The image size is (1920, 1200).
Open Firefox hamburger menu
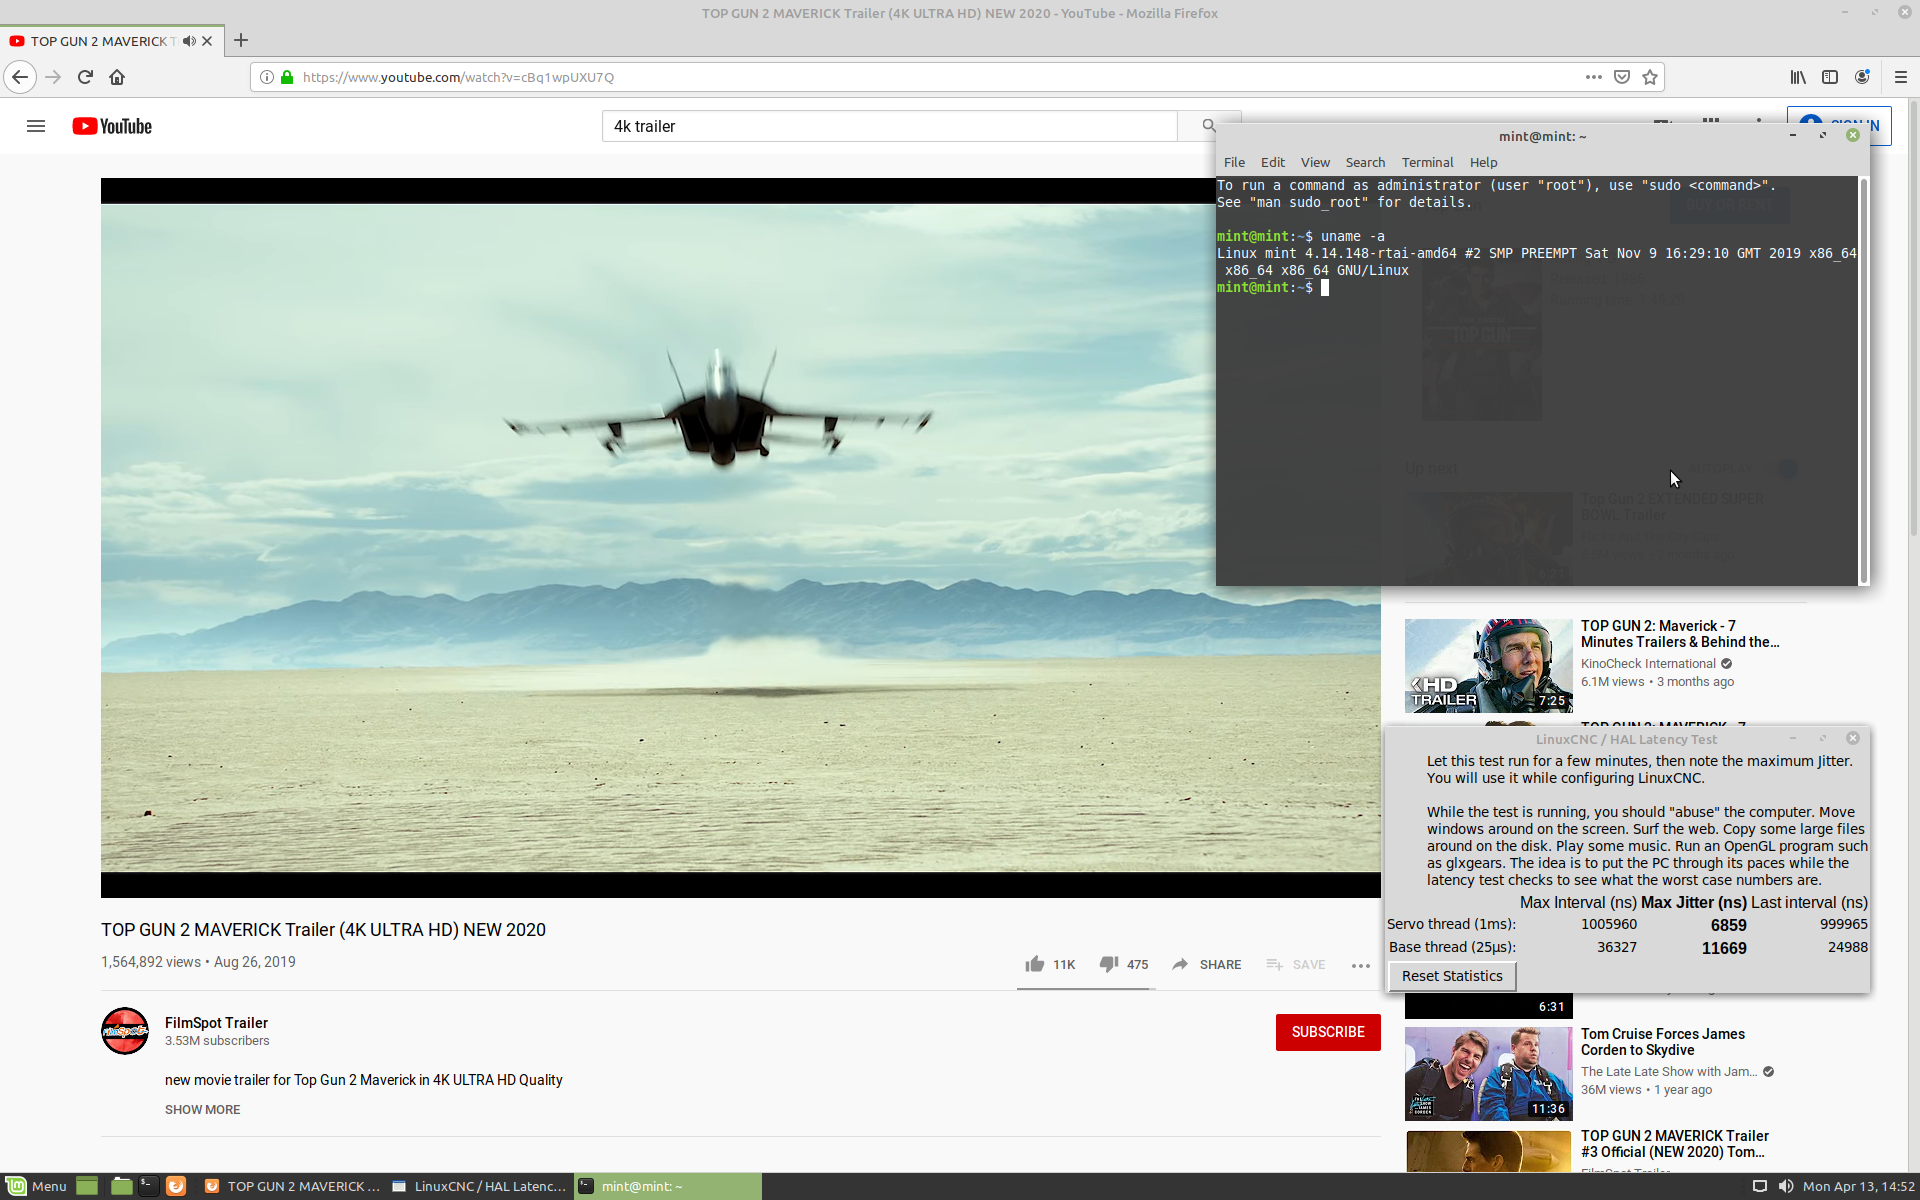[1901, 77]
